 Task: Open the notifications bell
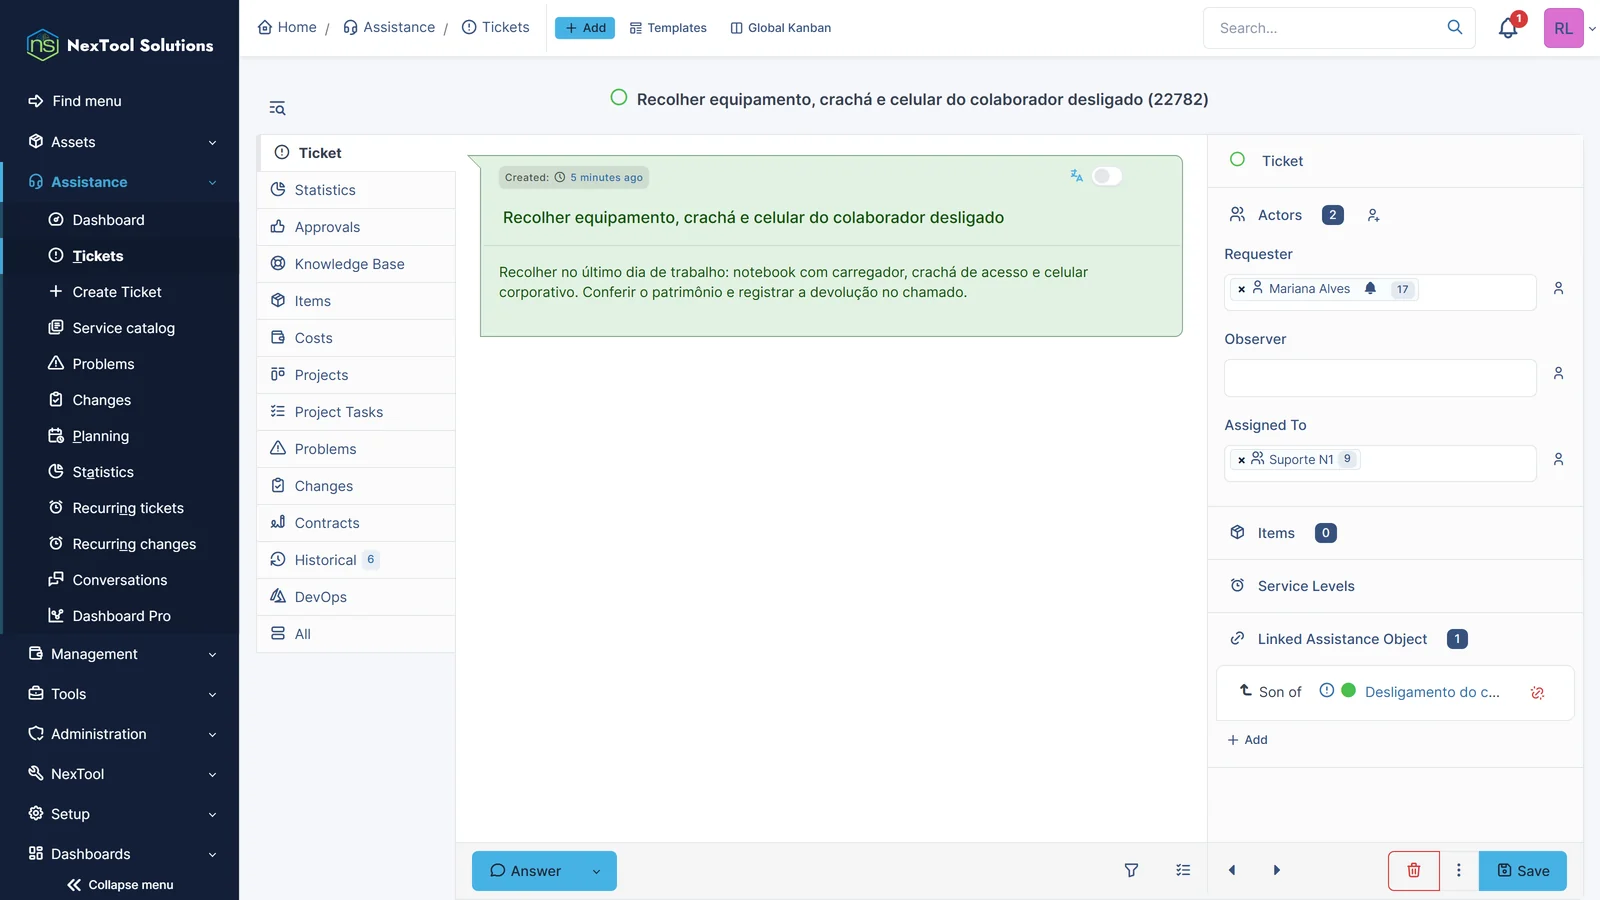click(x=1508, y=28)
